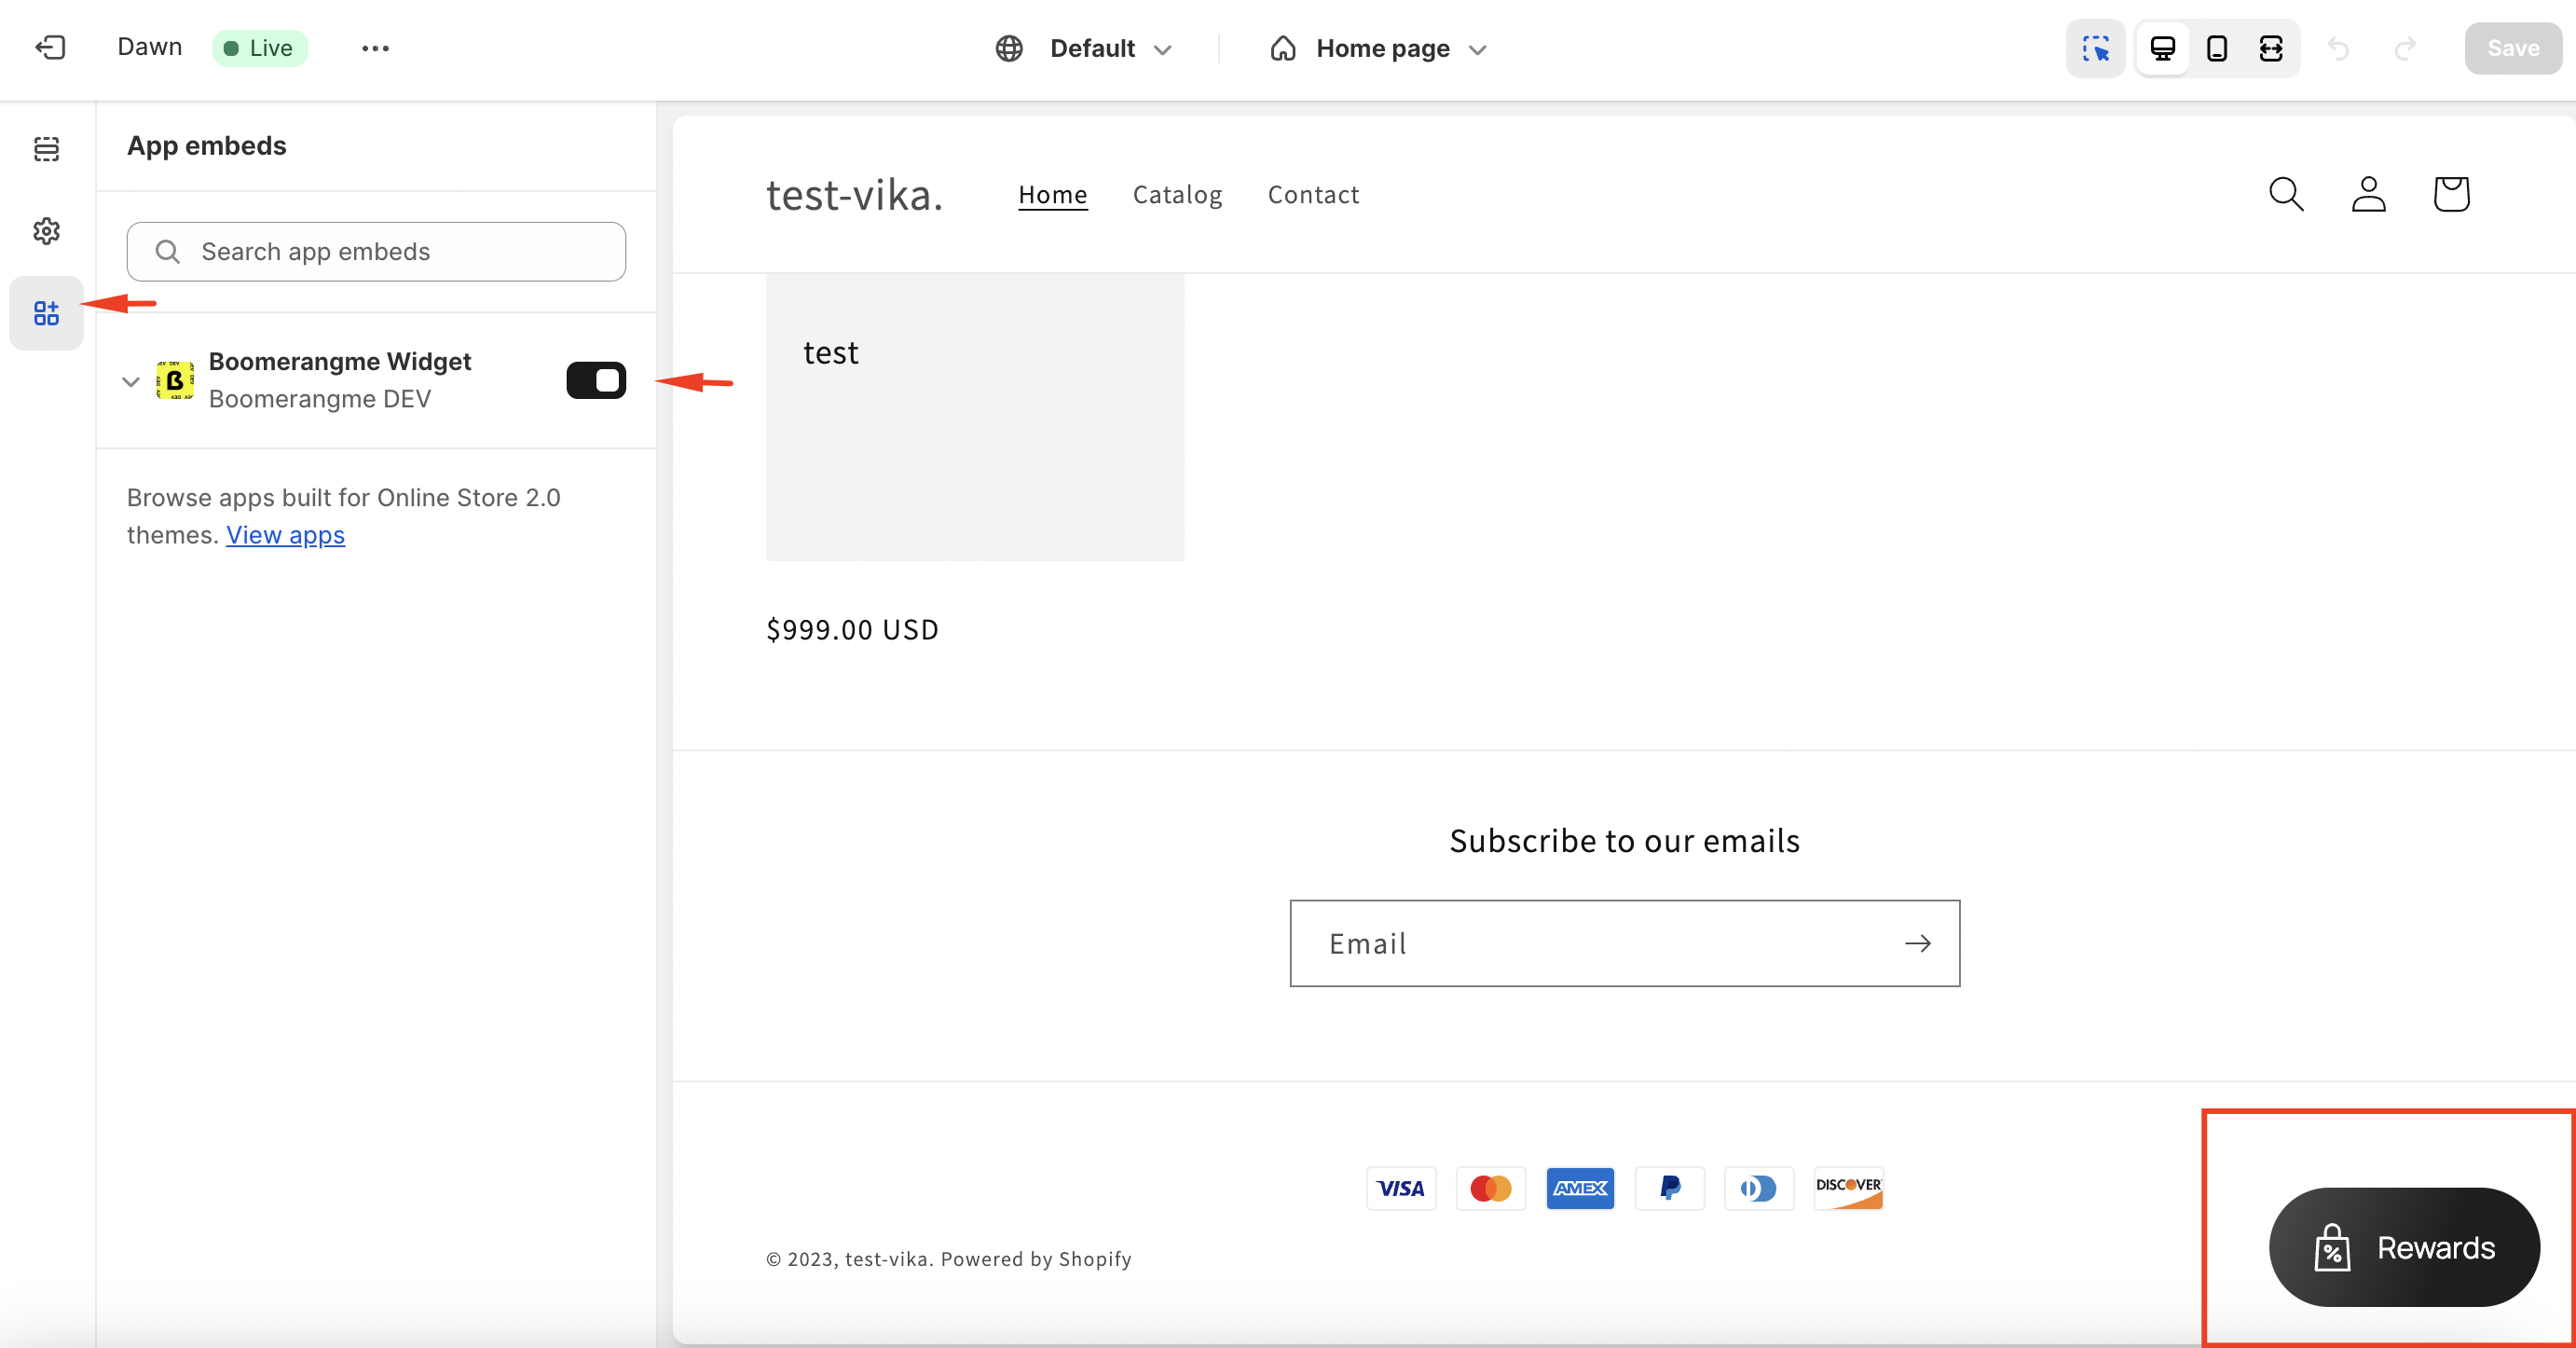The width and height of the screenshot is (2576, 1348).
Task: Toggle the inspector selection tool
Action: 2096,48
